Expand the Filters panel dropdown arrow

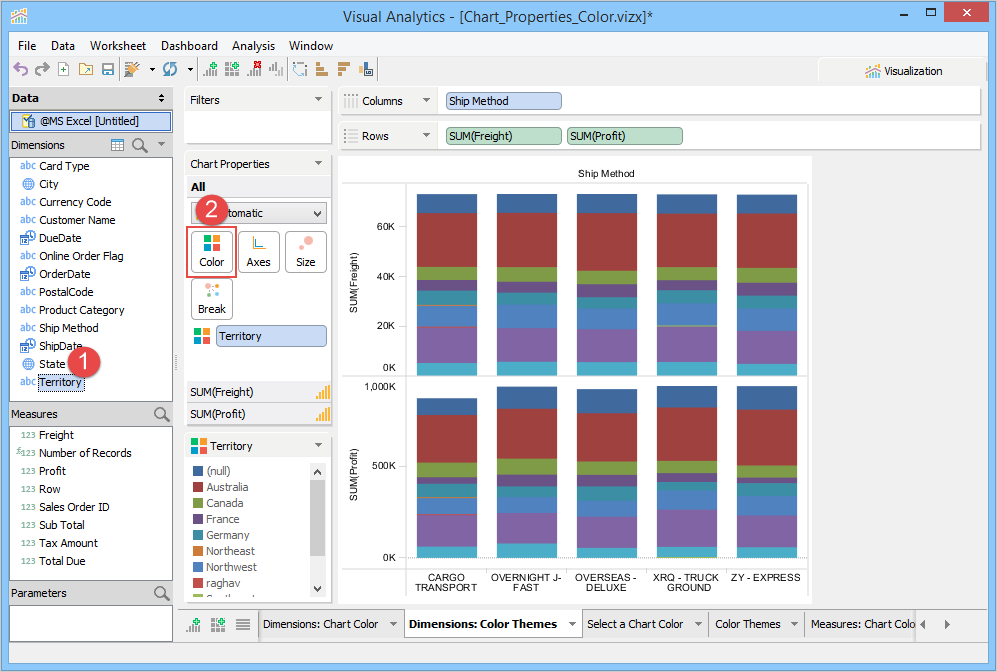[318, 100]
